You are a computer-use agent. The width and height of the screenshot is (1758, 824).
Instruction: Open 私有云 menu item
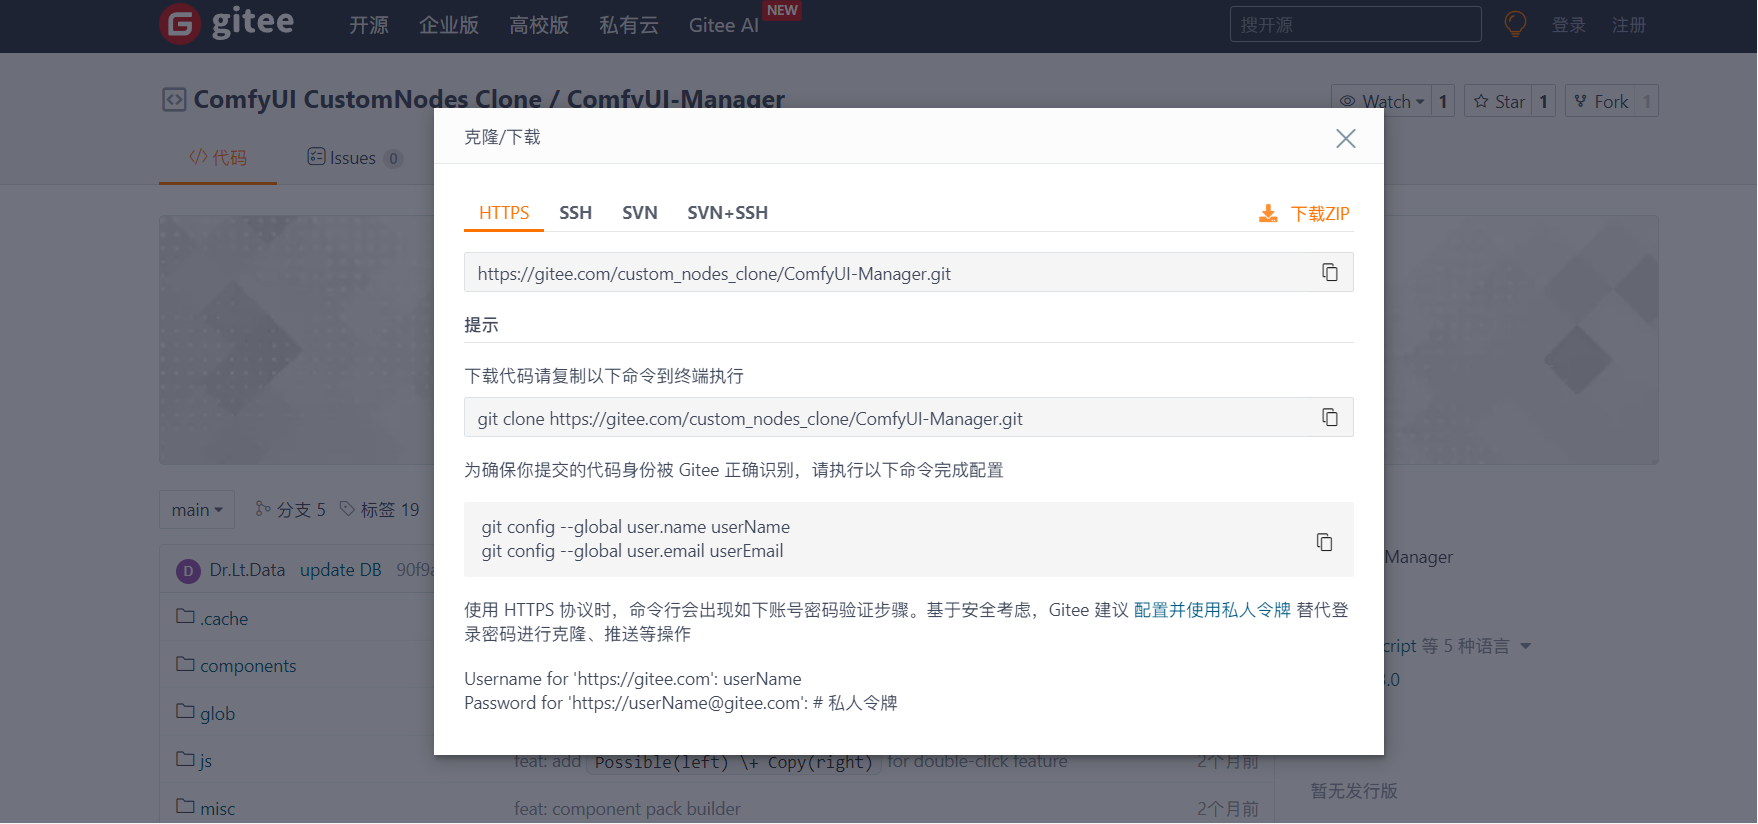click(629, 25)
